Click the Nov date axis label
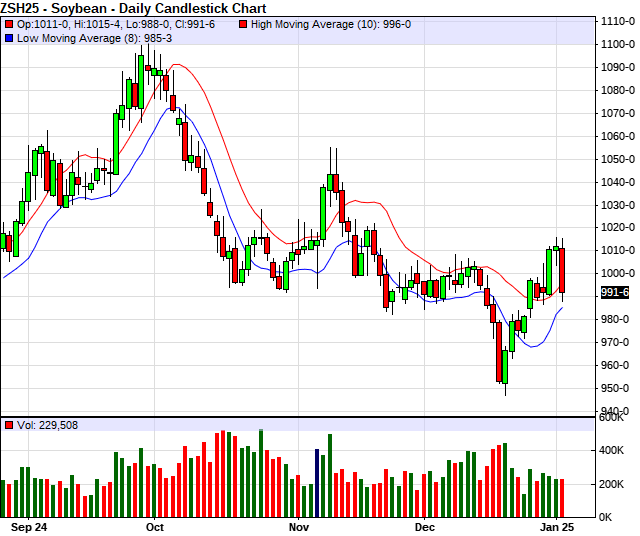Viewport: 640px width, 536px height. [299, 525]
